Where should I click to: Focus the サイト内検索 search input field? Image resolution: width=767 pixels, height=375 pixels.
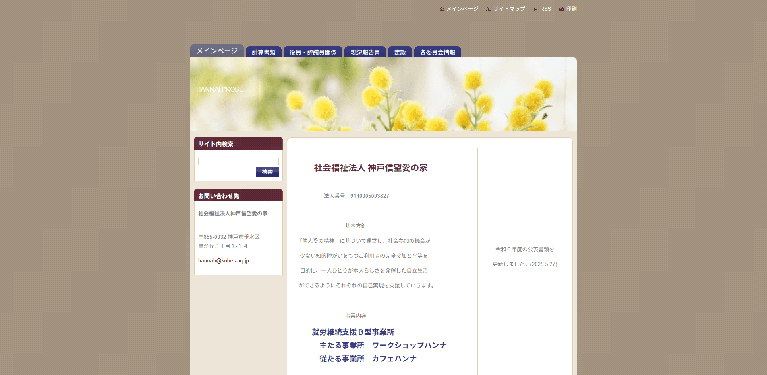[x=238, y=161]
